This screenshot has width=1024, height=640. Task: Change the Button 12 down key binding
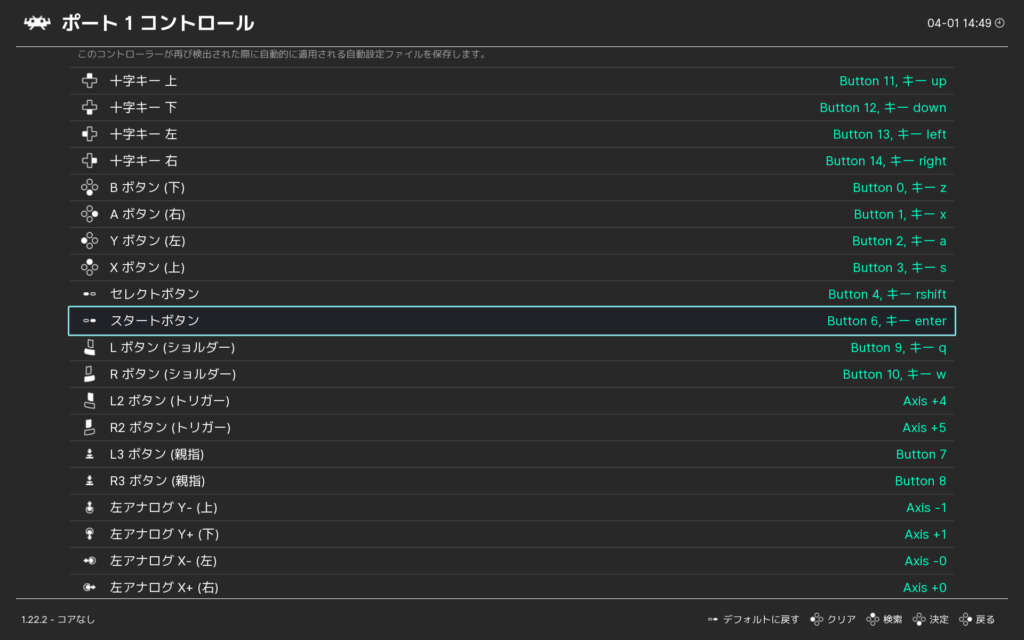coord(882,108)
